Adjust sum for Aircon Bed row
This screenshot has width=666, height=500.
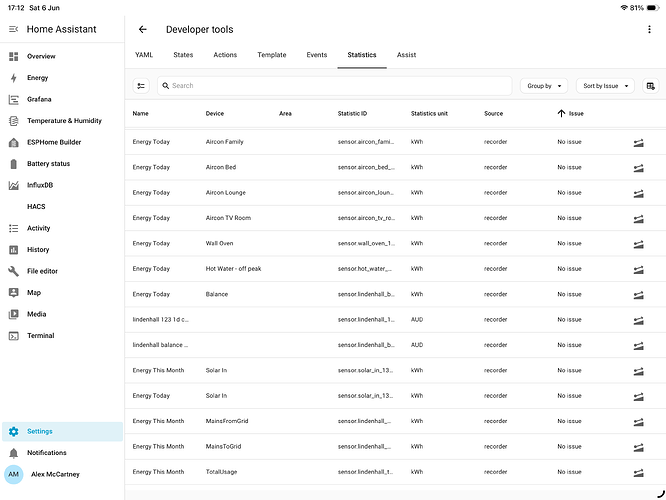638,168
